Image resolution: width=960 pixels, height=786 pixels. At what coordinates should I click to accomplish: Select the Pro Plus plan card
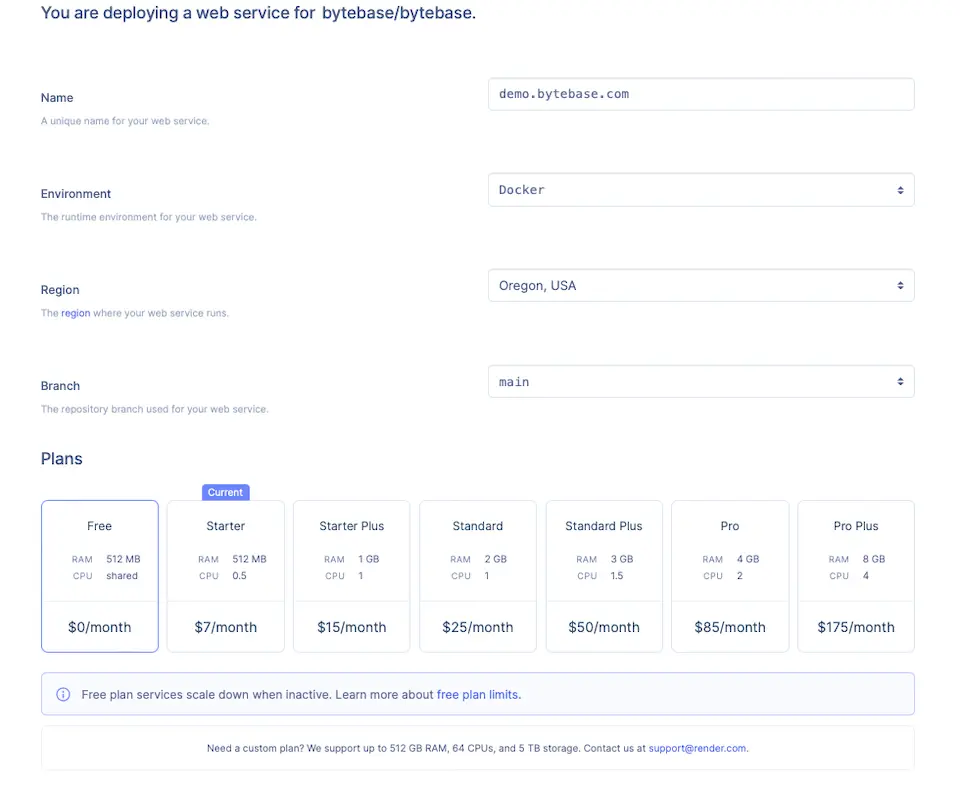[855, 575]
